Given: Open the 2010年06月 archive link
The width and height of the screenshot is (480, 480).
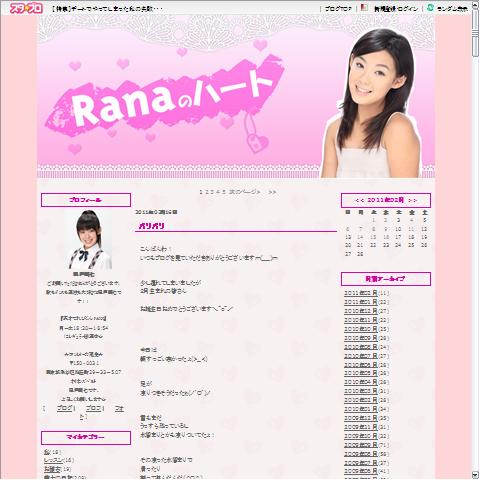Looking at the screenshot, I should click(x=361, y=365).
